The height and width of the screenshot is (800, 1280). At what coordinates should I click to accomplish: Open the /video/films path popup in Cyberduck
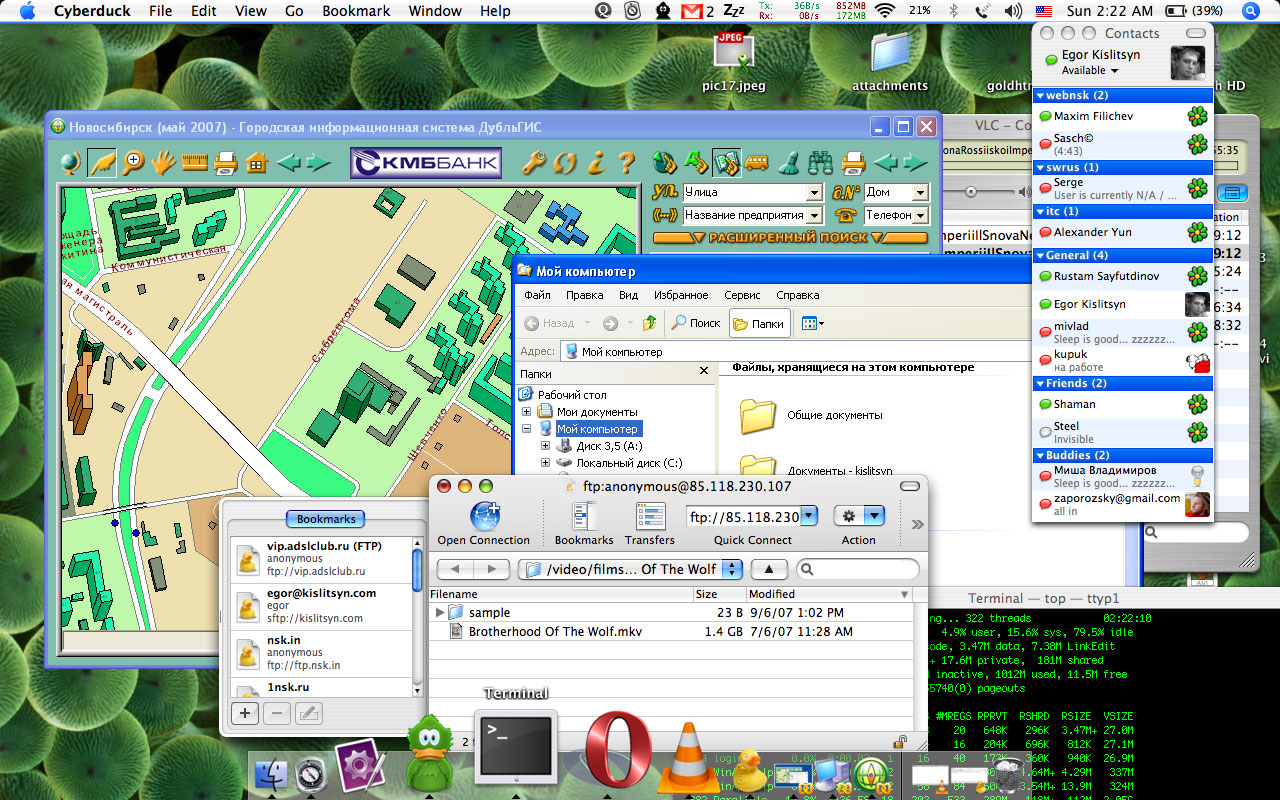(x=630, y=569)
